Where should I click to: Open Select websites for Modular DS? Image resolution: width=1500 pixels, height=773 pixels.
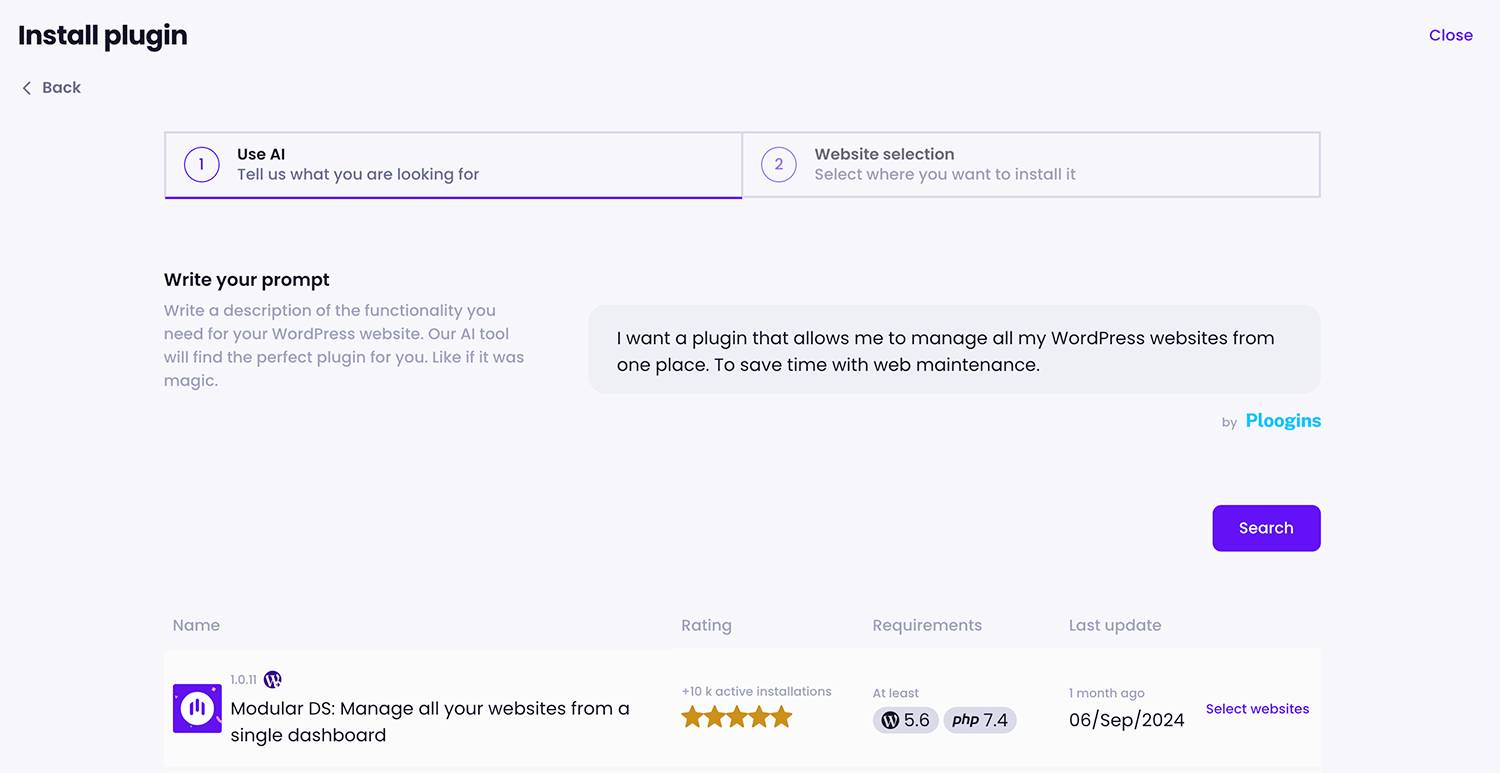pos(1257,708)
